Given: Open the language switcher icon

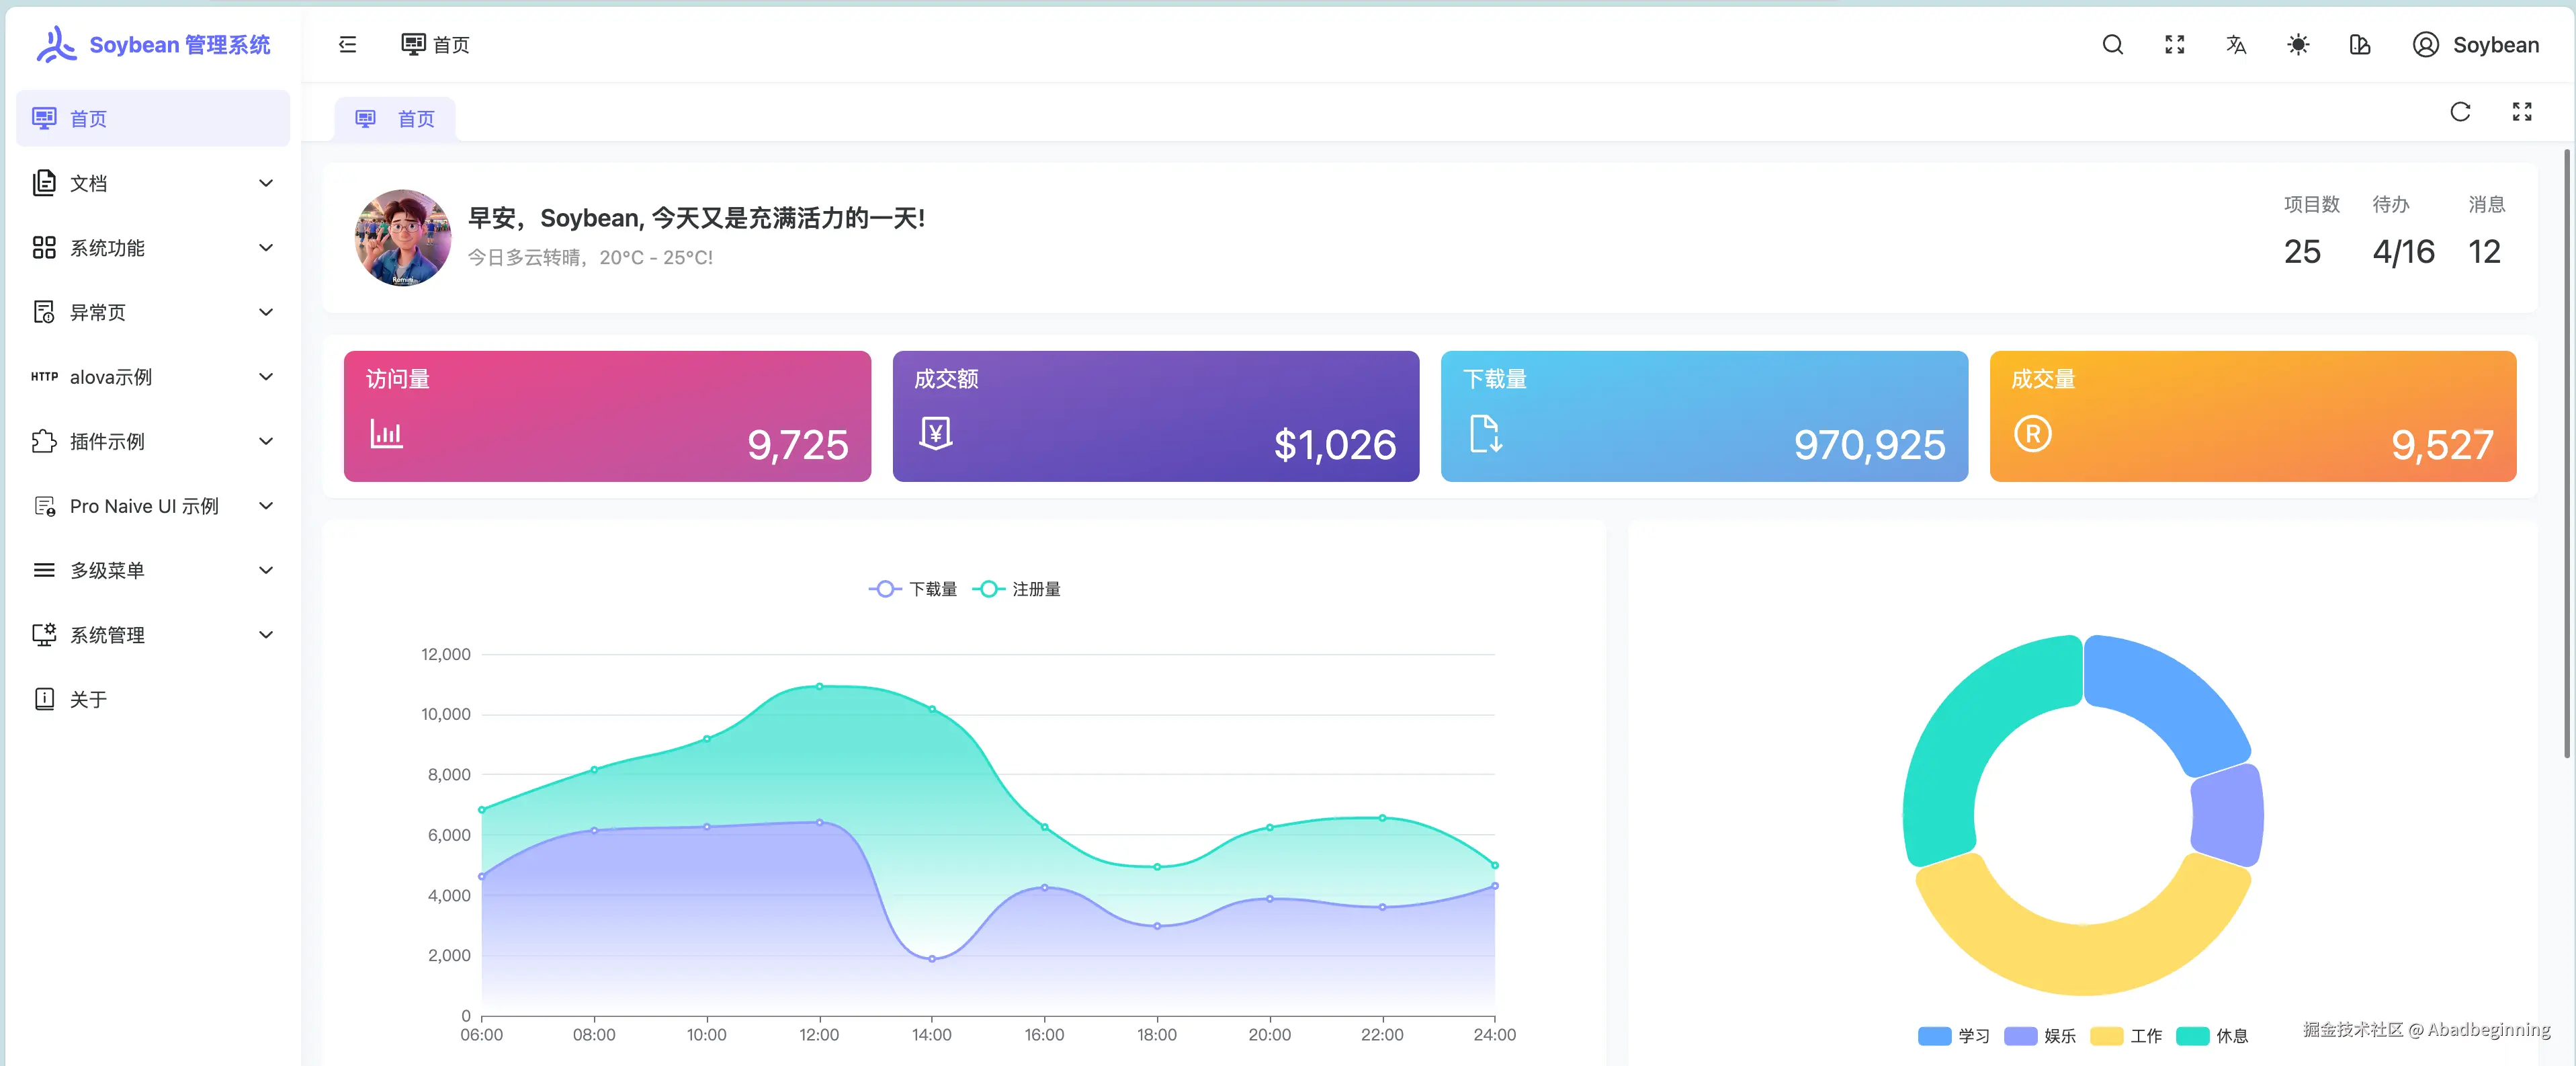Looking at the screenshot, I should coord(2236,45).
